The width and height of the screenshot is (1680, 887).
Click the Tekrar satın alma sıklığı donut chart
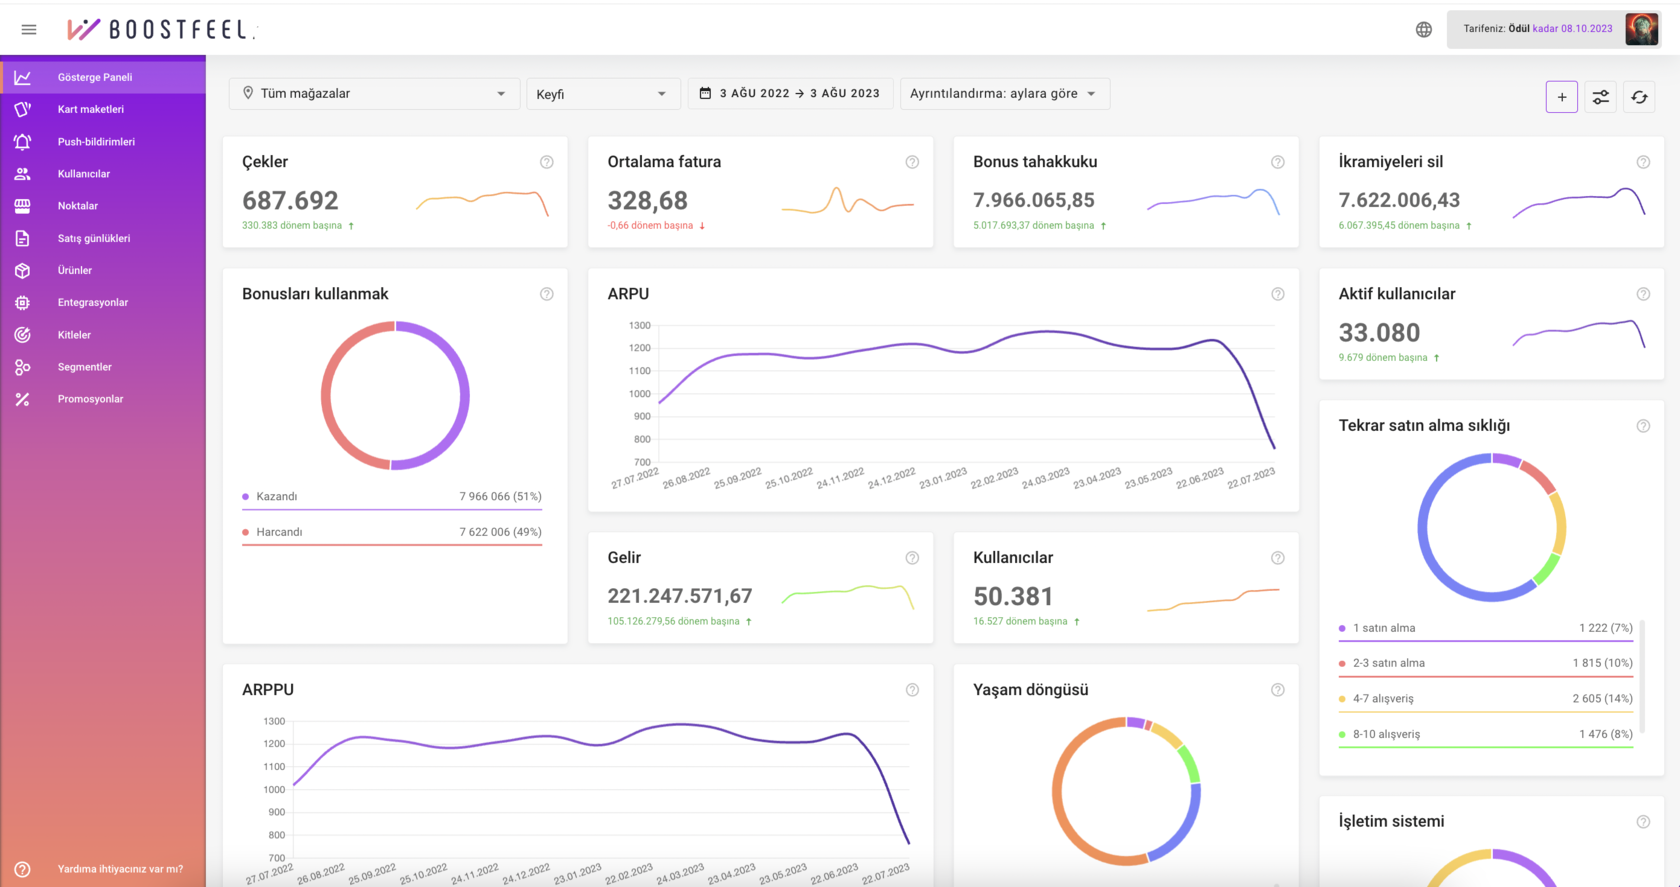coord(1491,528)
